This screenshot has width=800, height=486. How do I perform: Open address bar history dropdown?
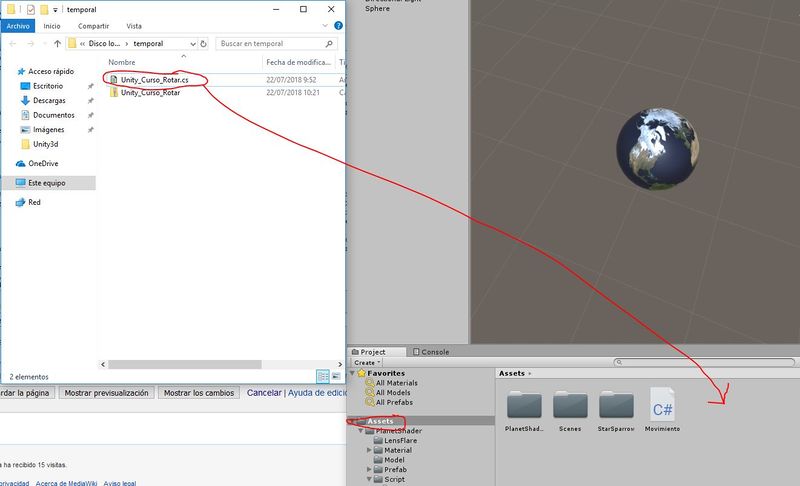[193, 44]
